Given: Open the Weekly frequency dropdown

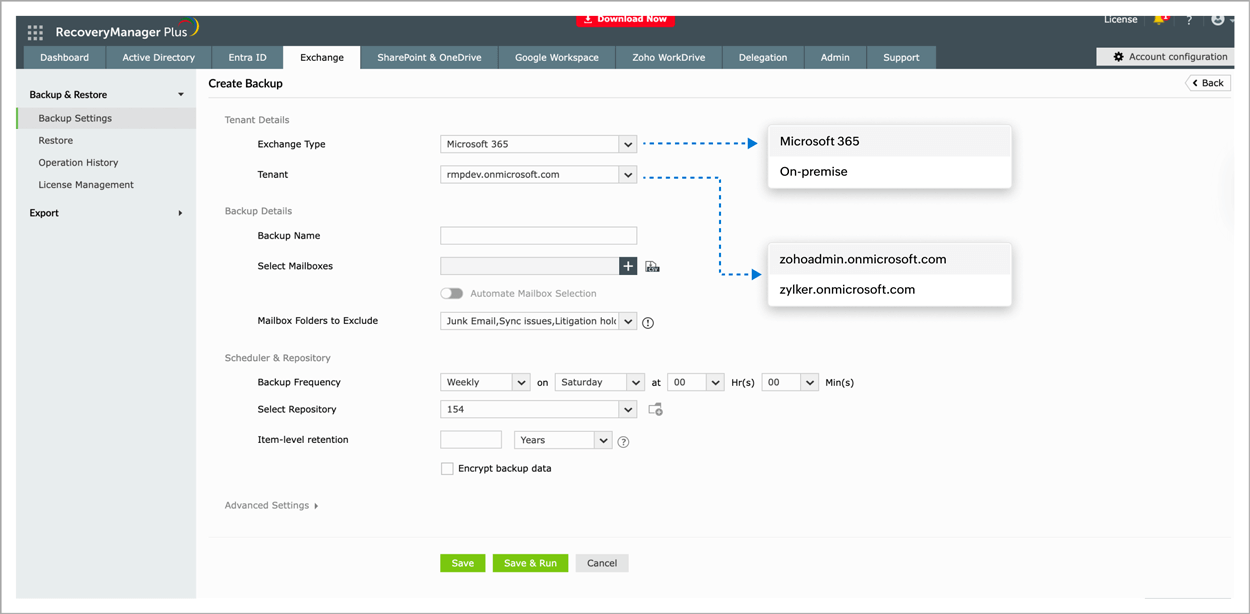Looking at the screenshot, I should [x=485, y=382].
